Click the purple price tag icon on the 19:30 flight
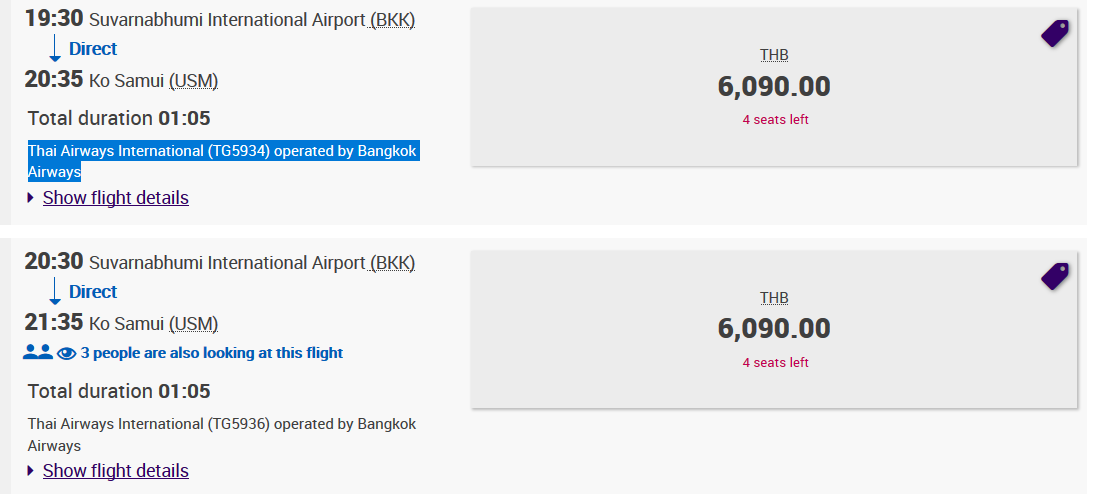This screenshot has width=1093, height=494. (1055, 33)
